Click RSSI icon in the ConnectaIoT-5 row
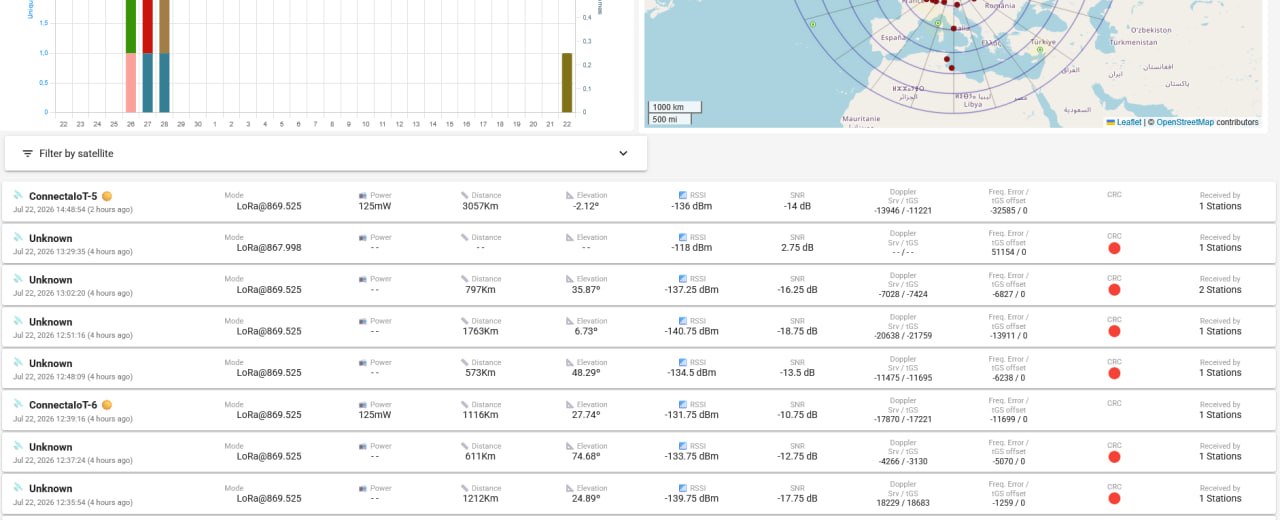 (x=683, y=195)
